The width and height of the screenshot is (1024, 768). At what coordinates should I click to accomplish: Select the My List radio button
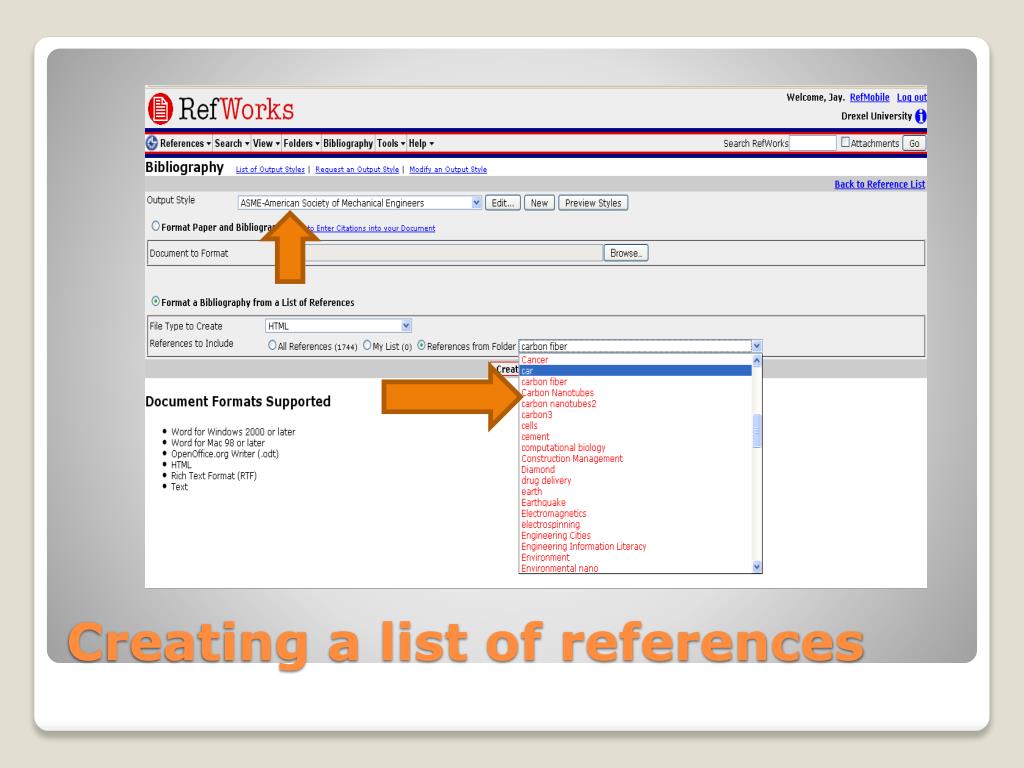[x=367, y=345]
